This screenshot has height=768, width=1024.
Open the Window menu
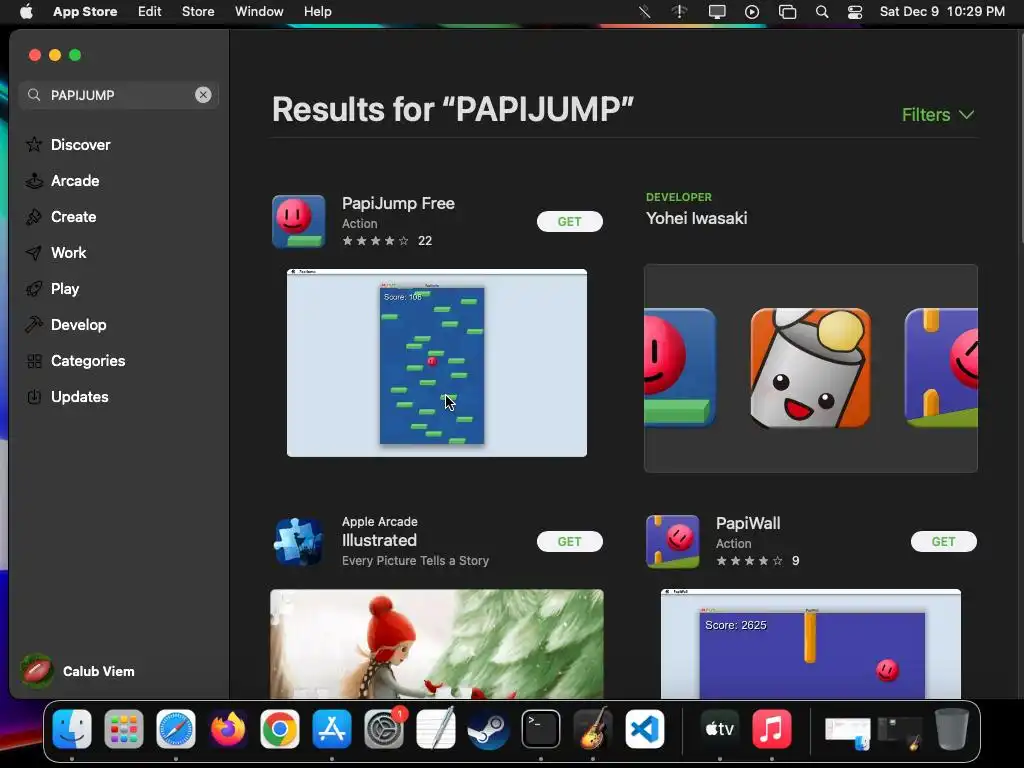(259, 12)
